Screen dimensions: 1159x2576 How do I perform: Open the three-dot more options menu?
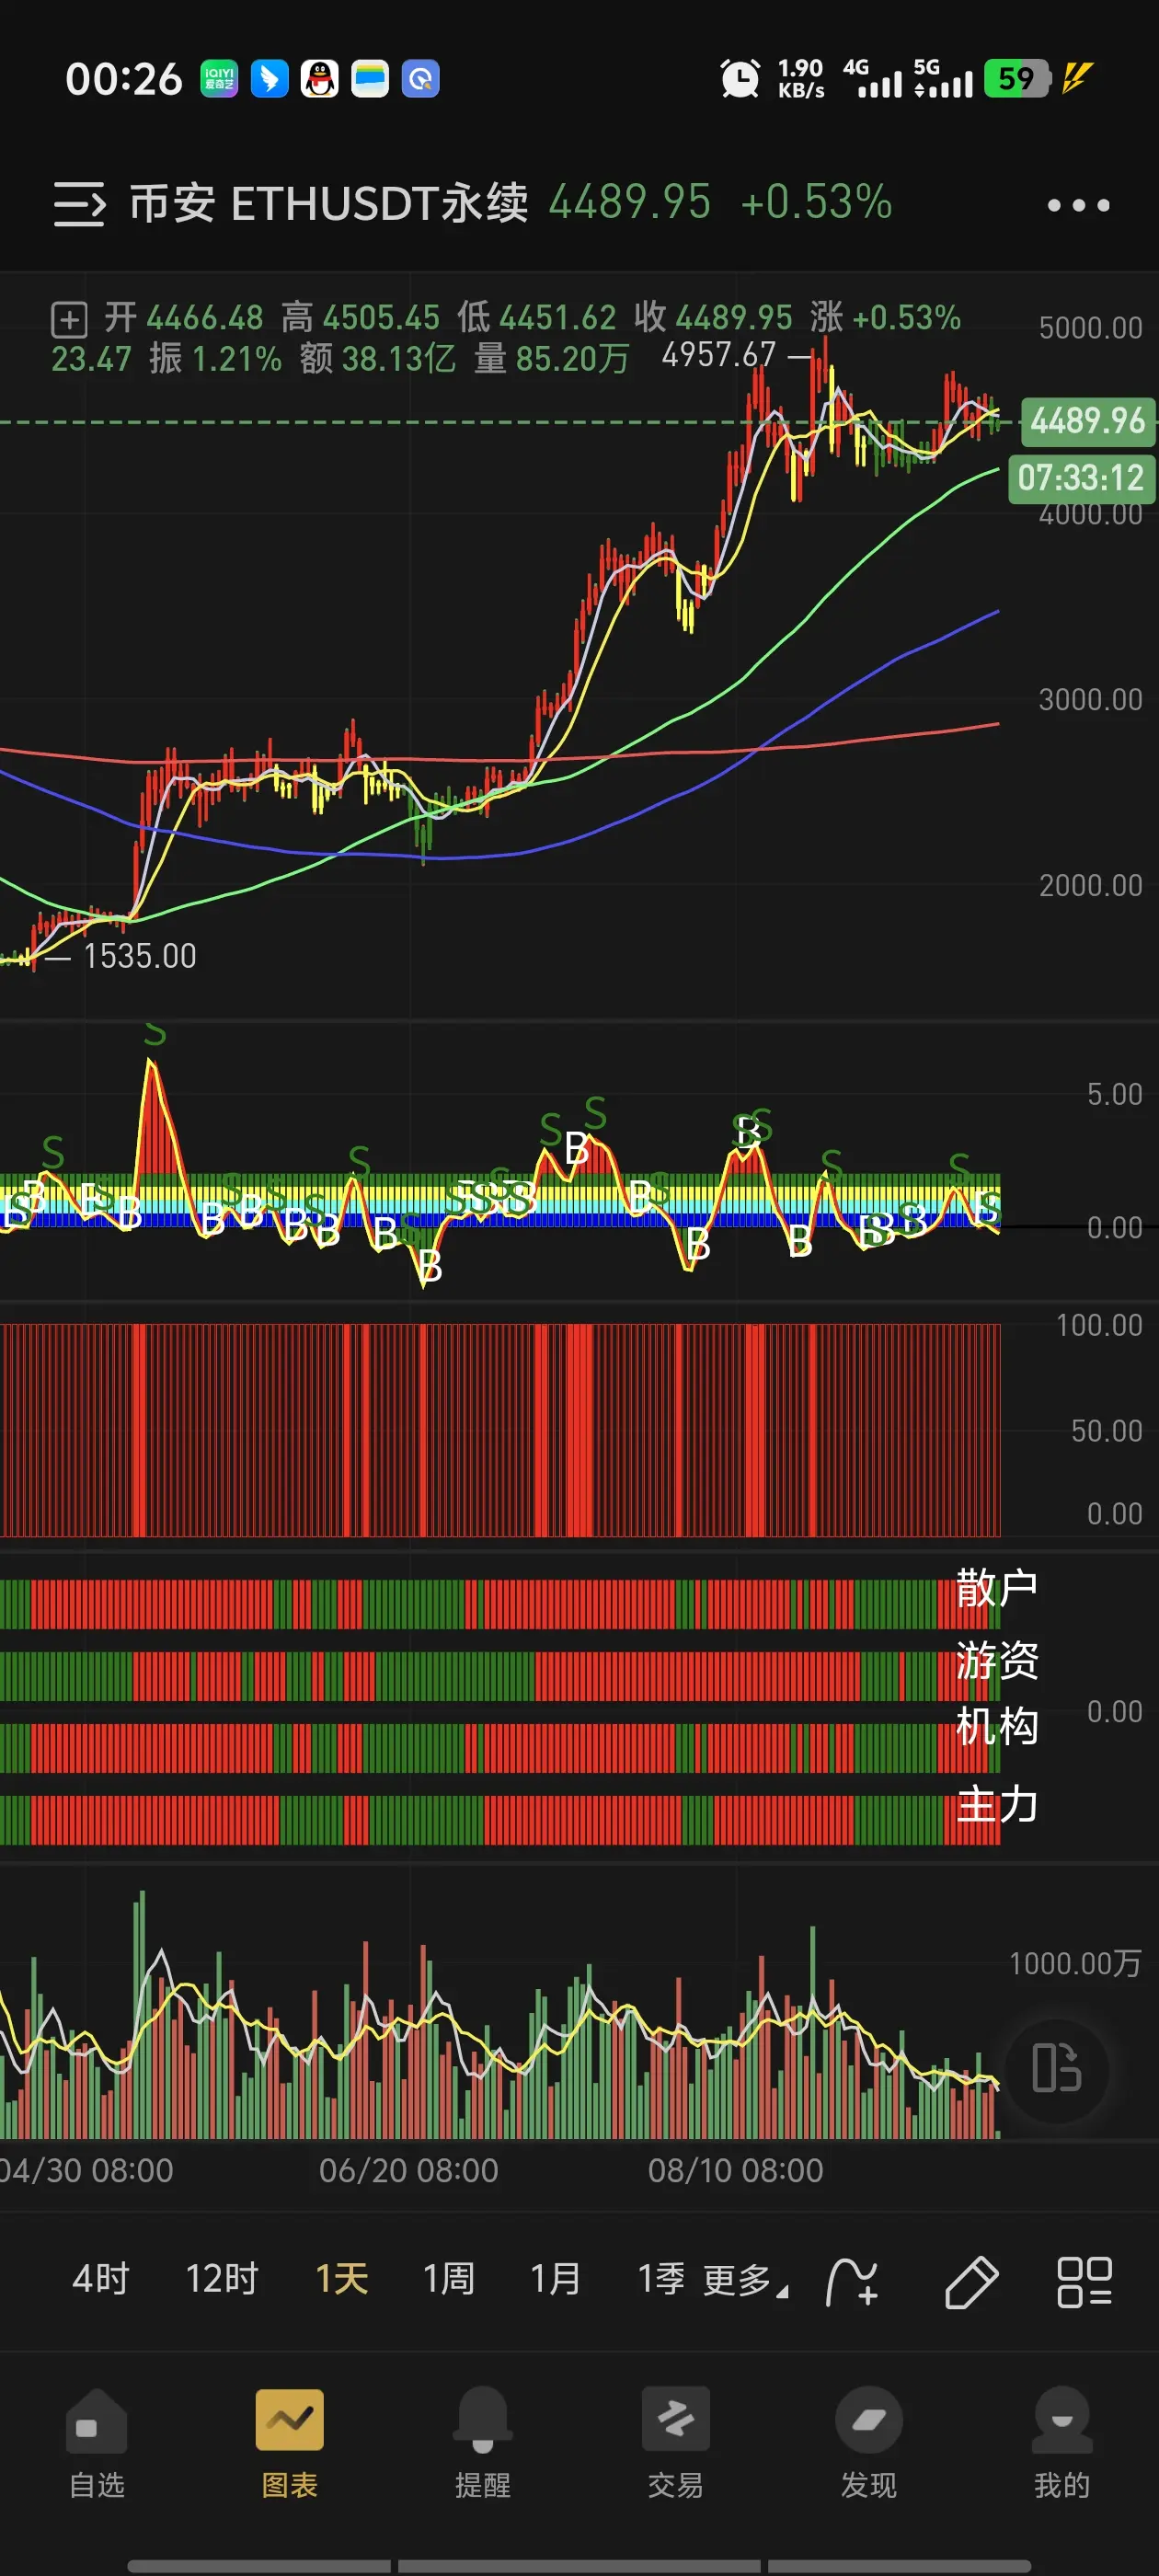pyautogui.click(x=1078, y=205)
